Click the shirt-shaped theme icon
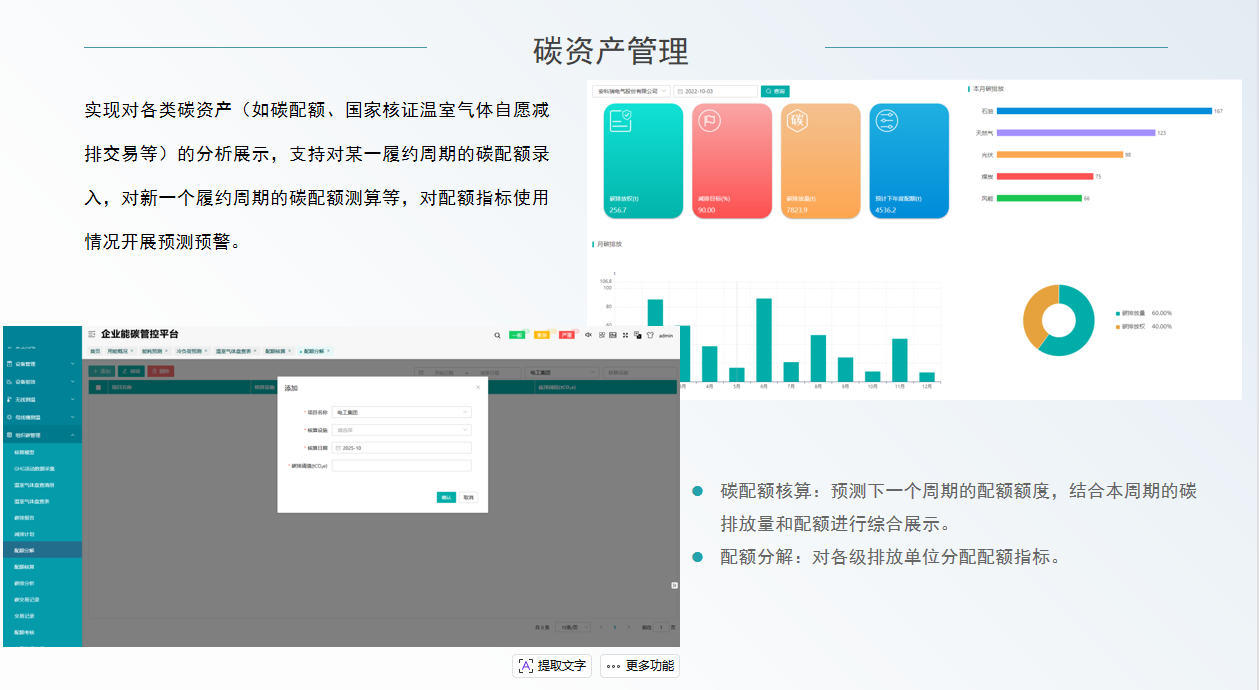The image size is (1259, 690). tap(649, 335)
